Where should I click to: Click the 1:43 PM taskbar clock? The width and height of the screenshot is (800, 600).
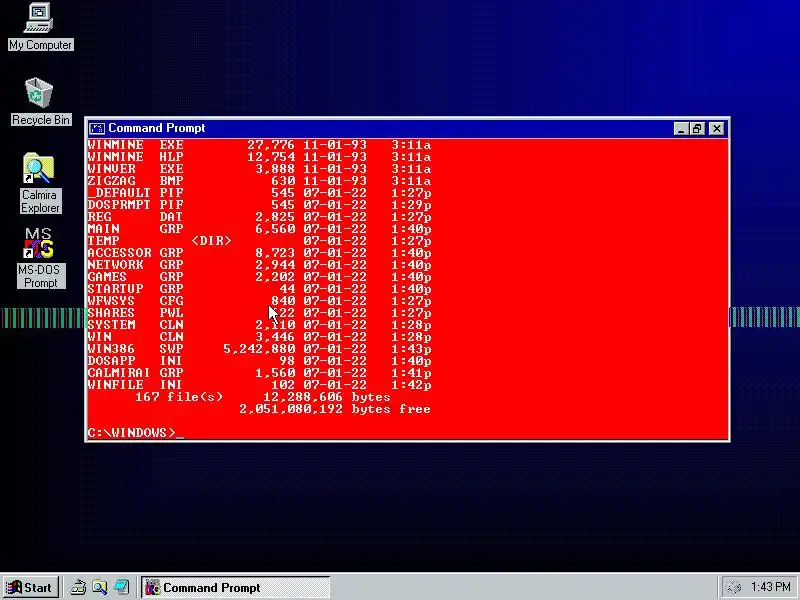(770, 587)
